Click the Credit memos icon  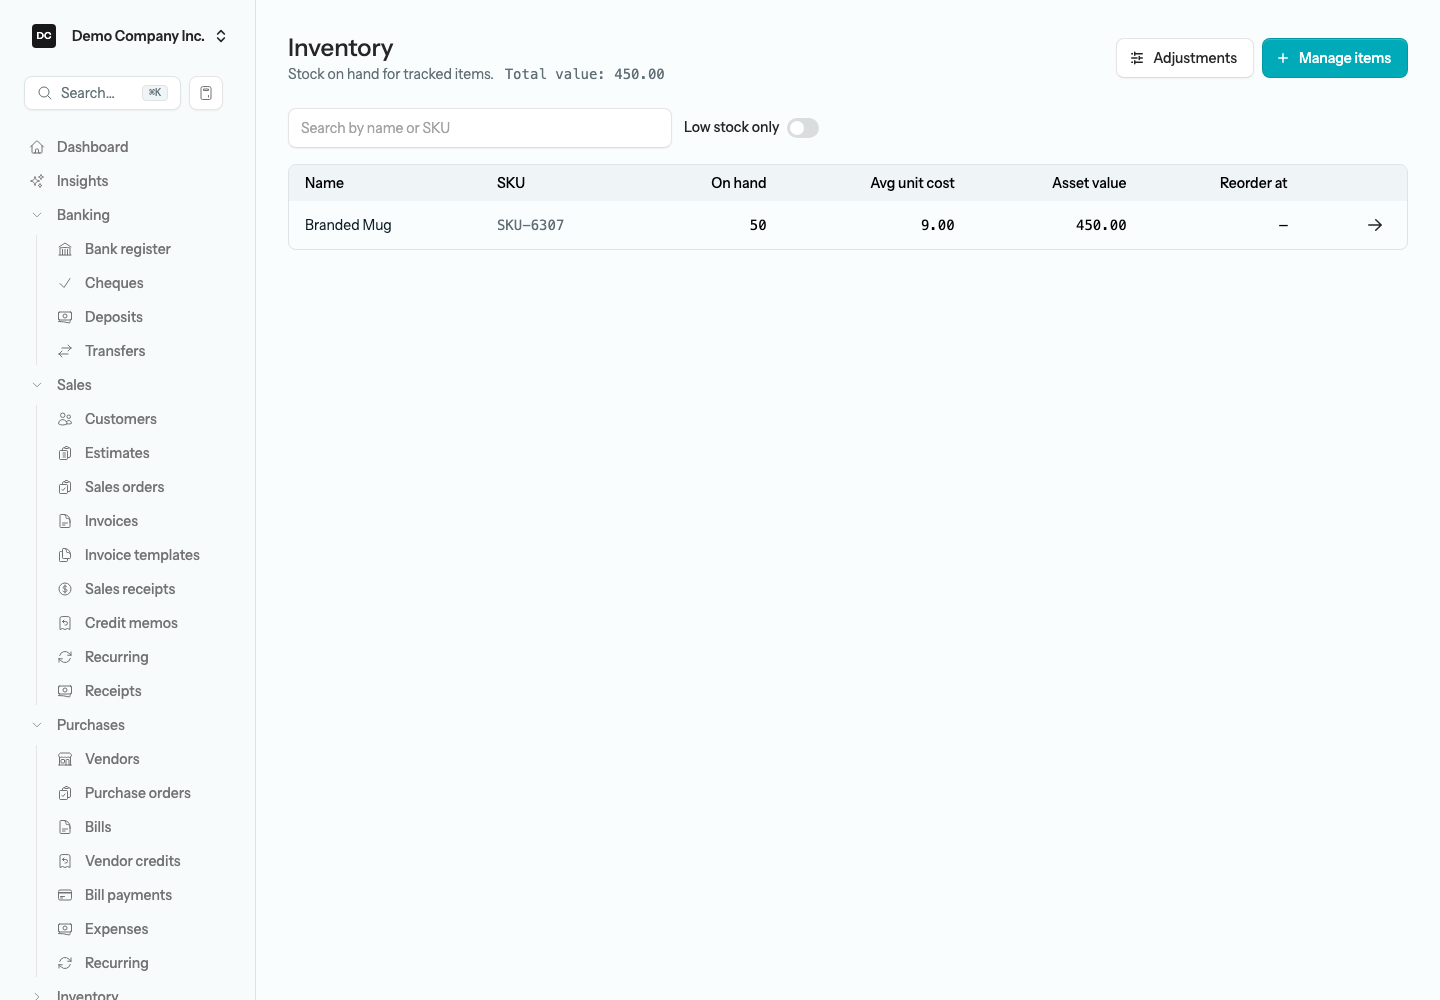click(x=65, y=623)
